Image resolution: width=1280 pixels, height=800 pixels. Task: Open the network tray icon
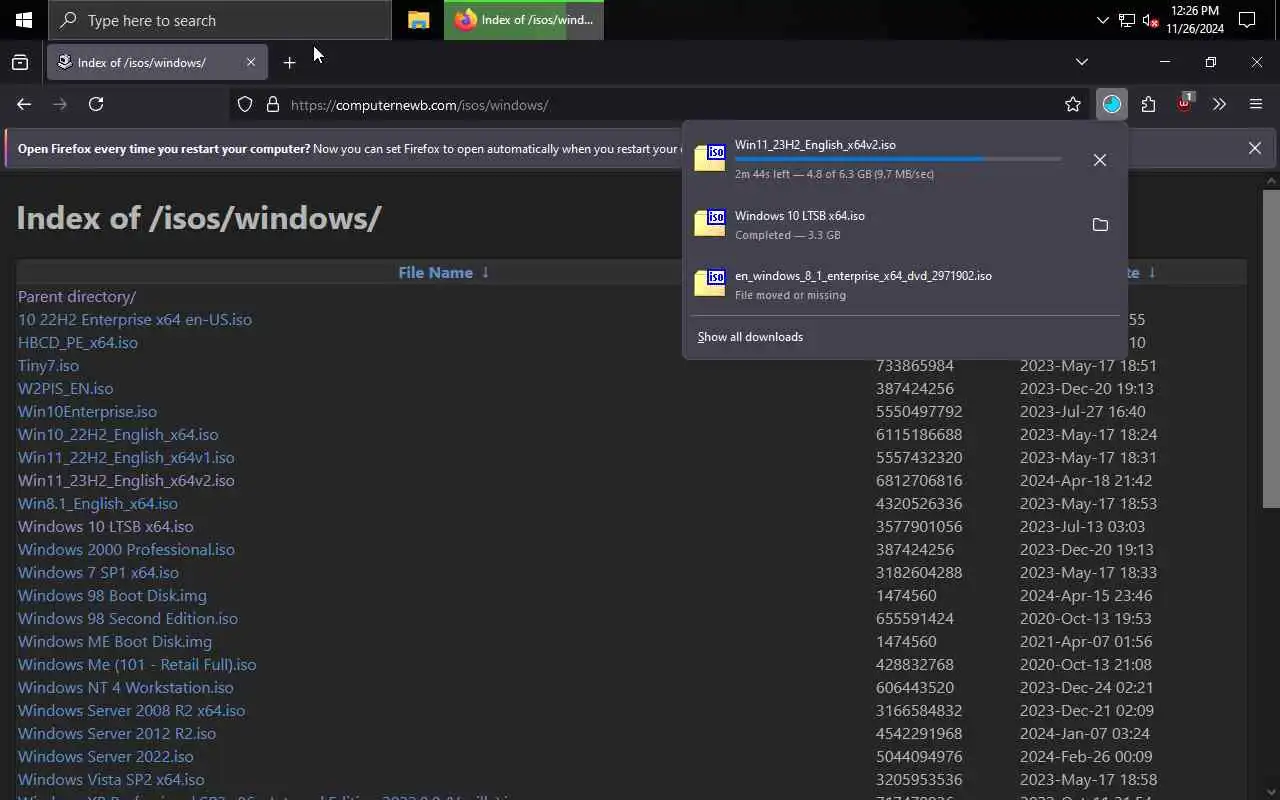pos(1127,20)
